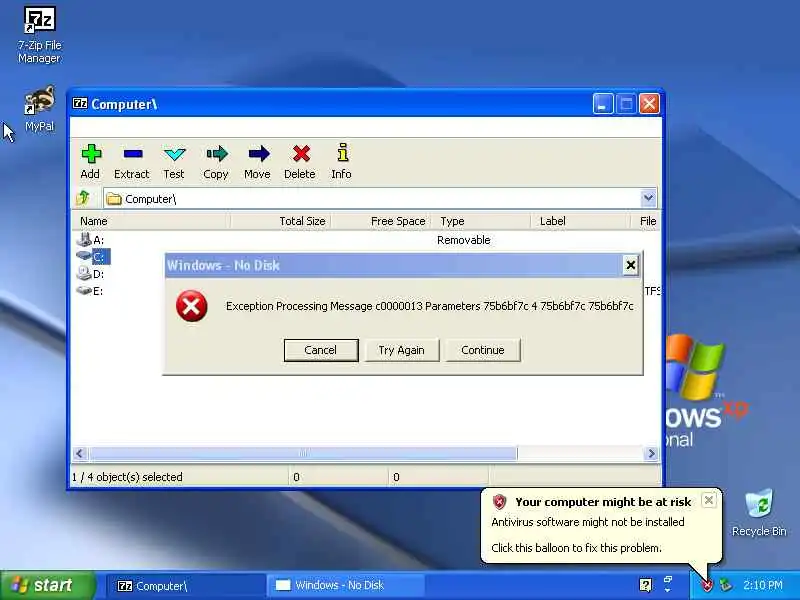
Task: Open the Info toolbar icon
Action: pyautogui.click(x=341, y=161)
